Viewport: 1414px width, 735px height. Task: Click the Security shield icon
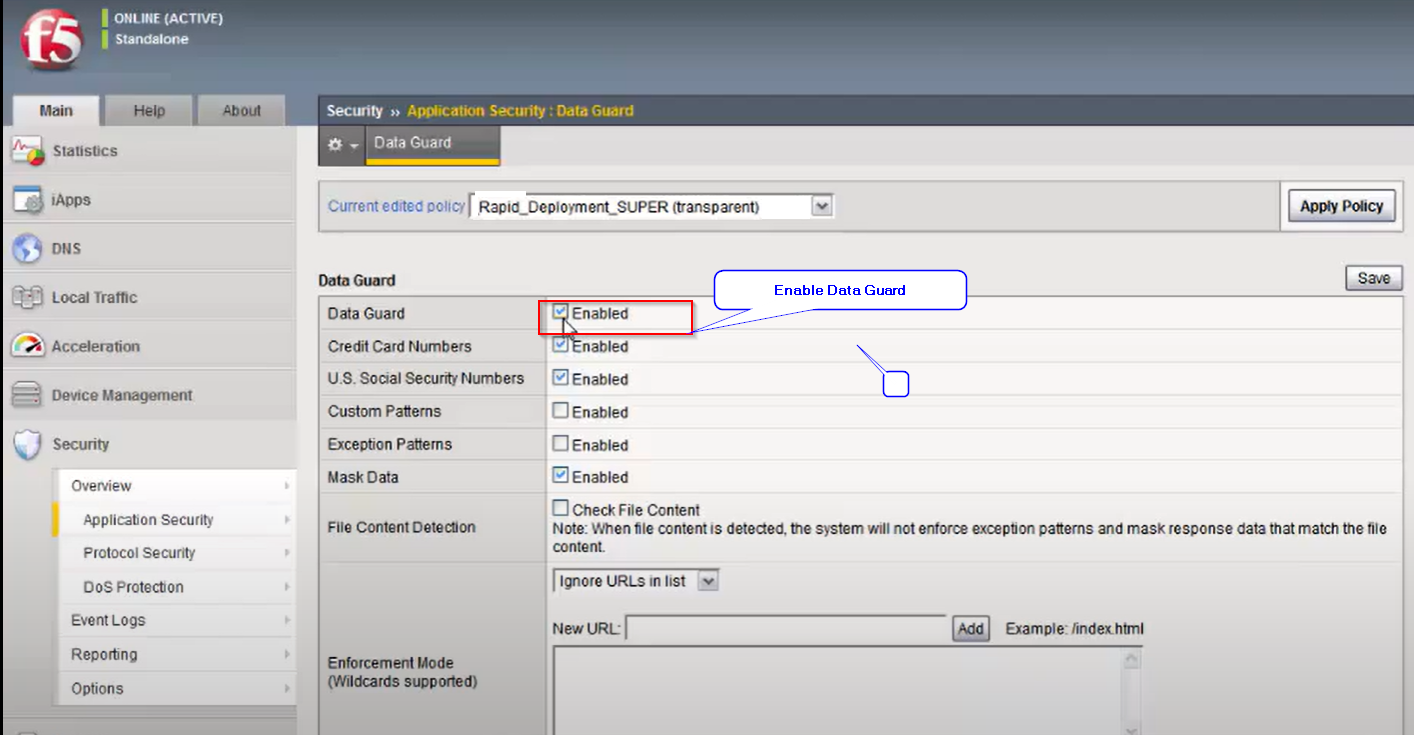tap(28, 445)
